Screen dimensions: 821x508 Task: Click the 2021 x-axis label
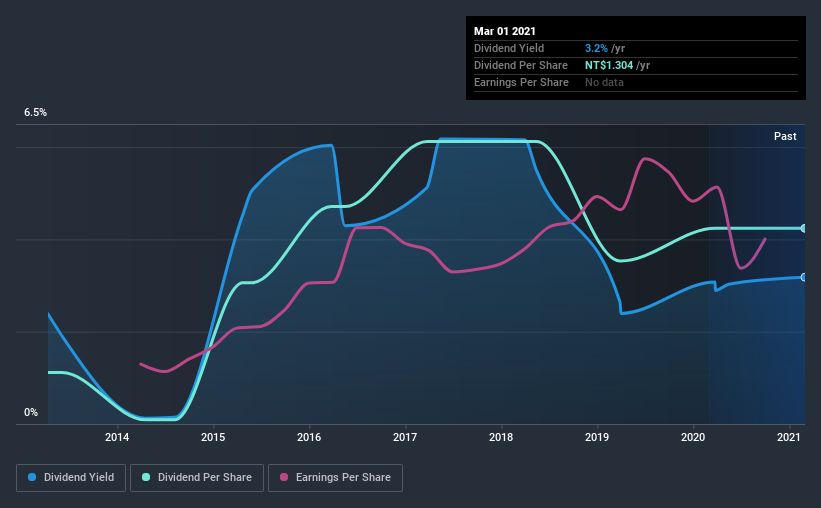[x=789, y=437]
